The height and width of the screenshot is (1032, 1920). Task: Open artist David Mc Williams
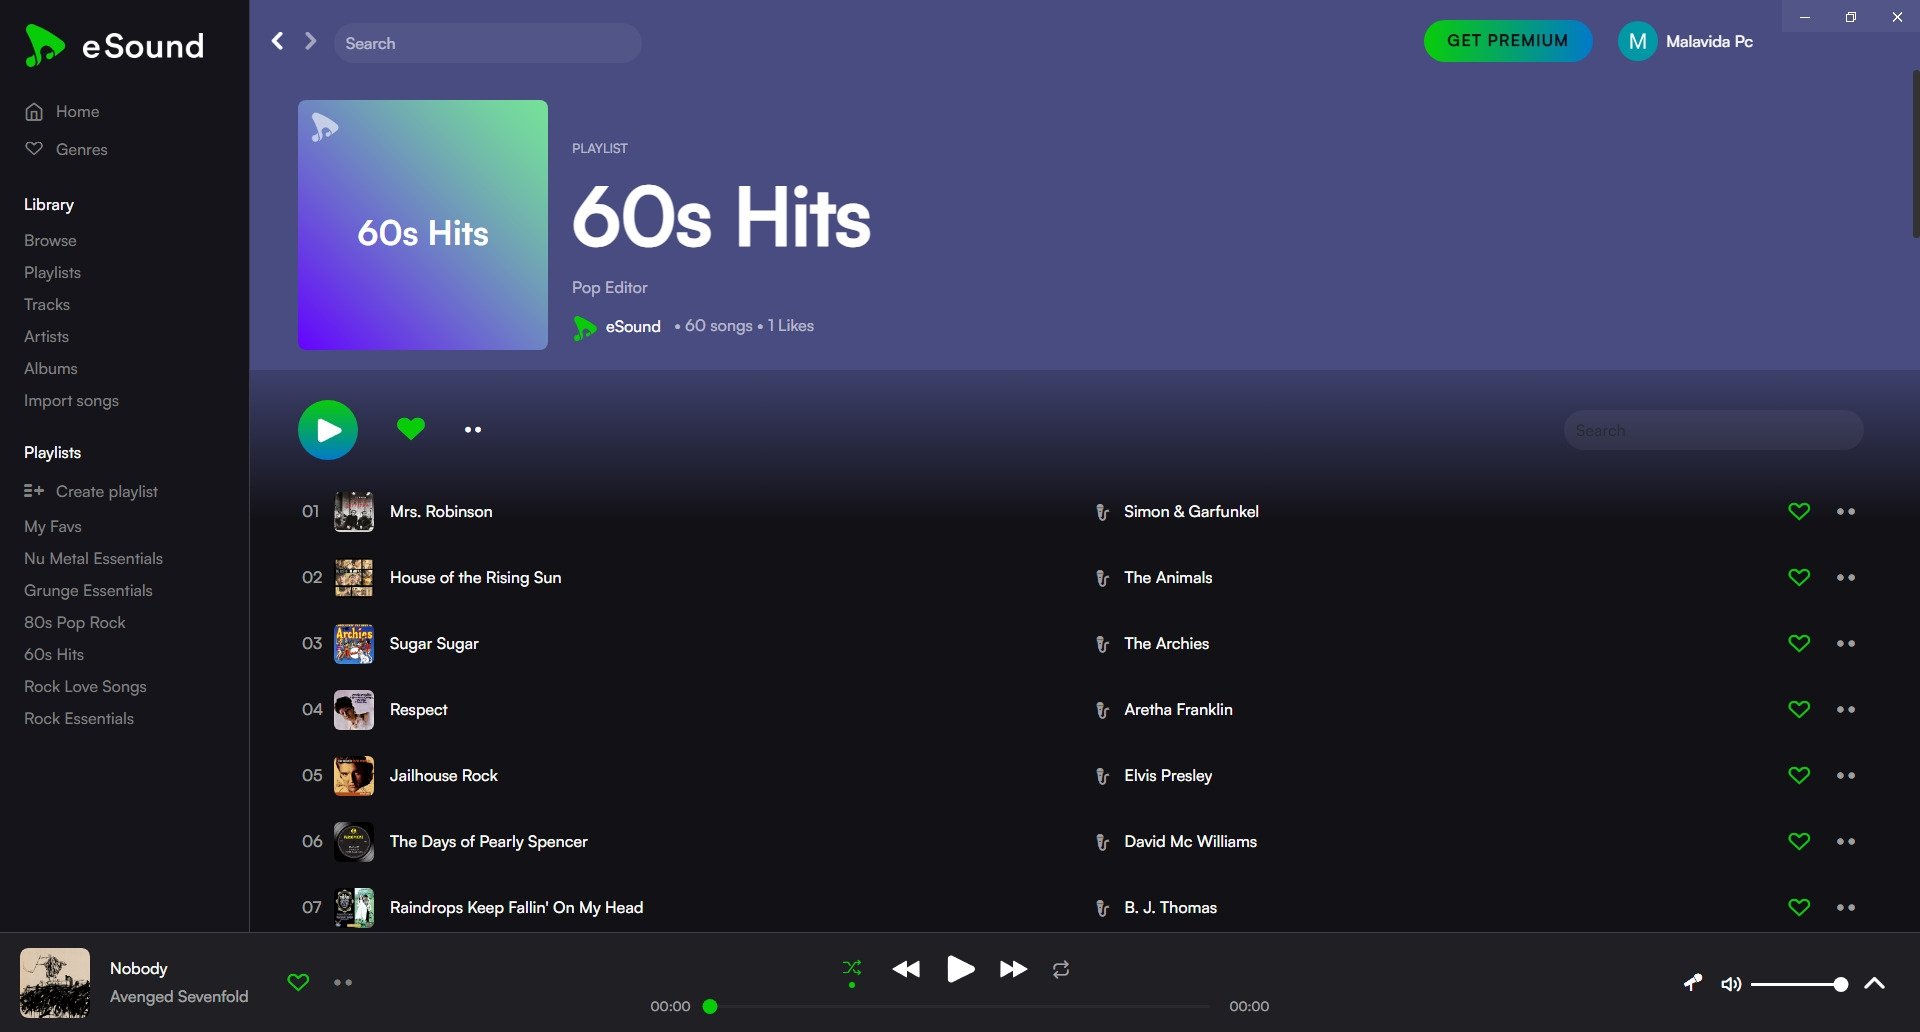pos(1190,841)
